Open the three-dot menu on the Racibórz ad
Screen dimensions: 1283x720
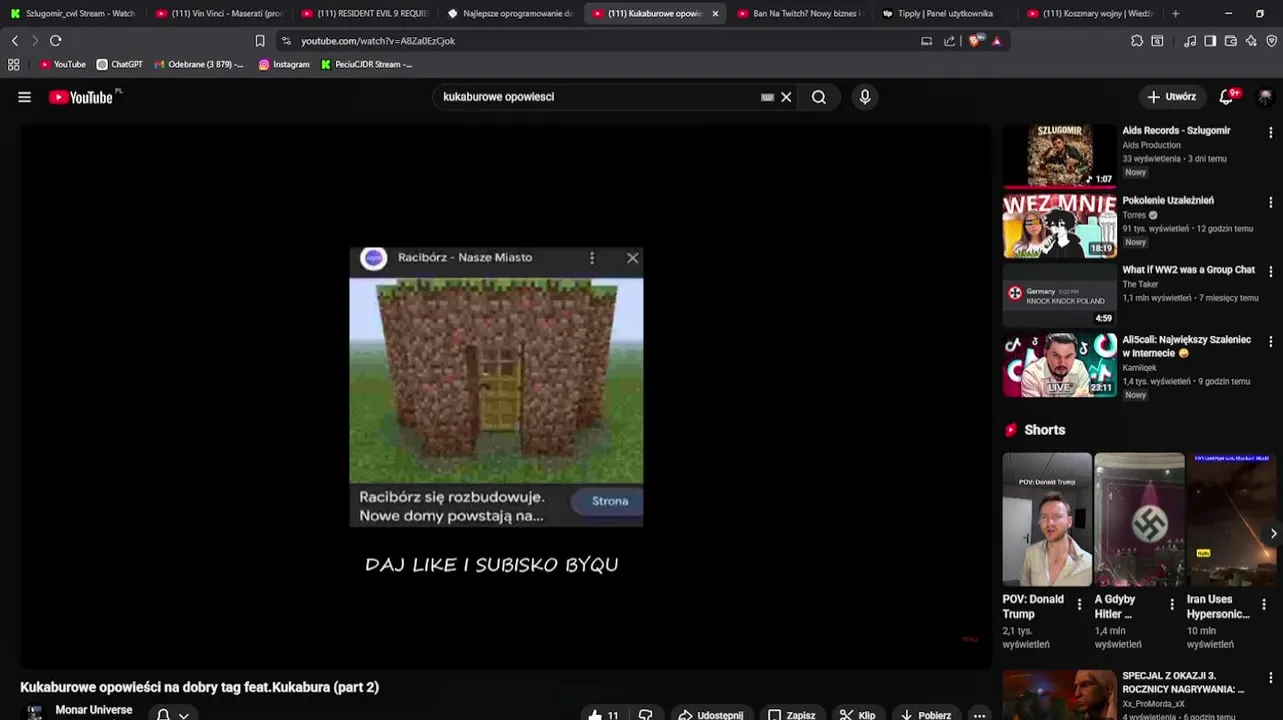592,258
